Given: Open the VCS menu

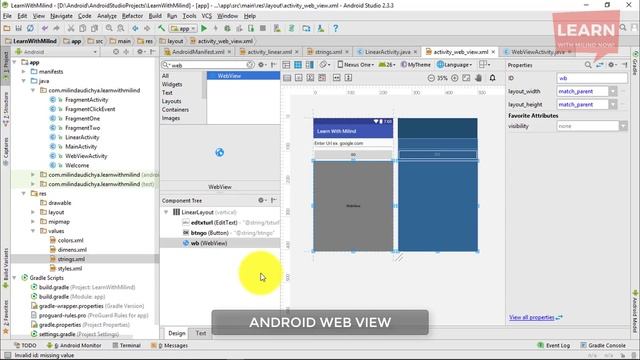Looking at the screenshot, I should [x=207, y=16].
